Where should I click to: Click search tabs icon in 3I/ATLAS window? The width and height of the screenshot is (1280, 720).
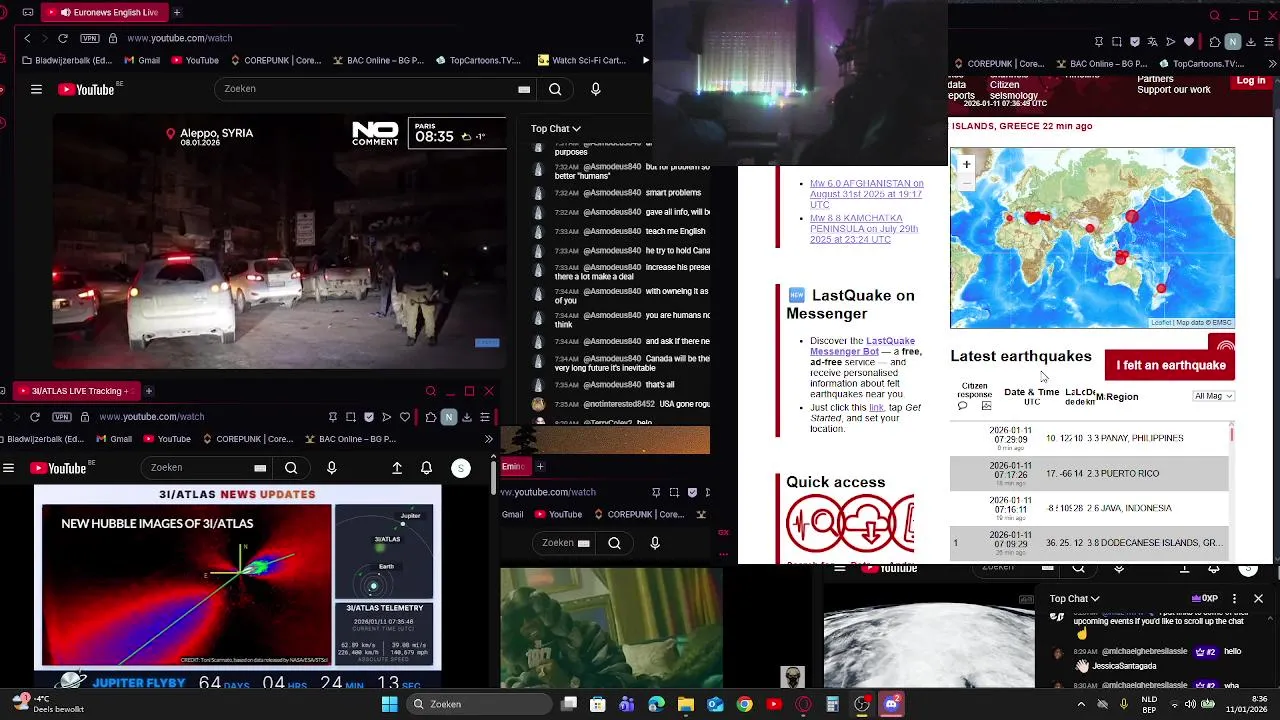coord(431,391)
